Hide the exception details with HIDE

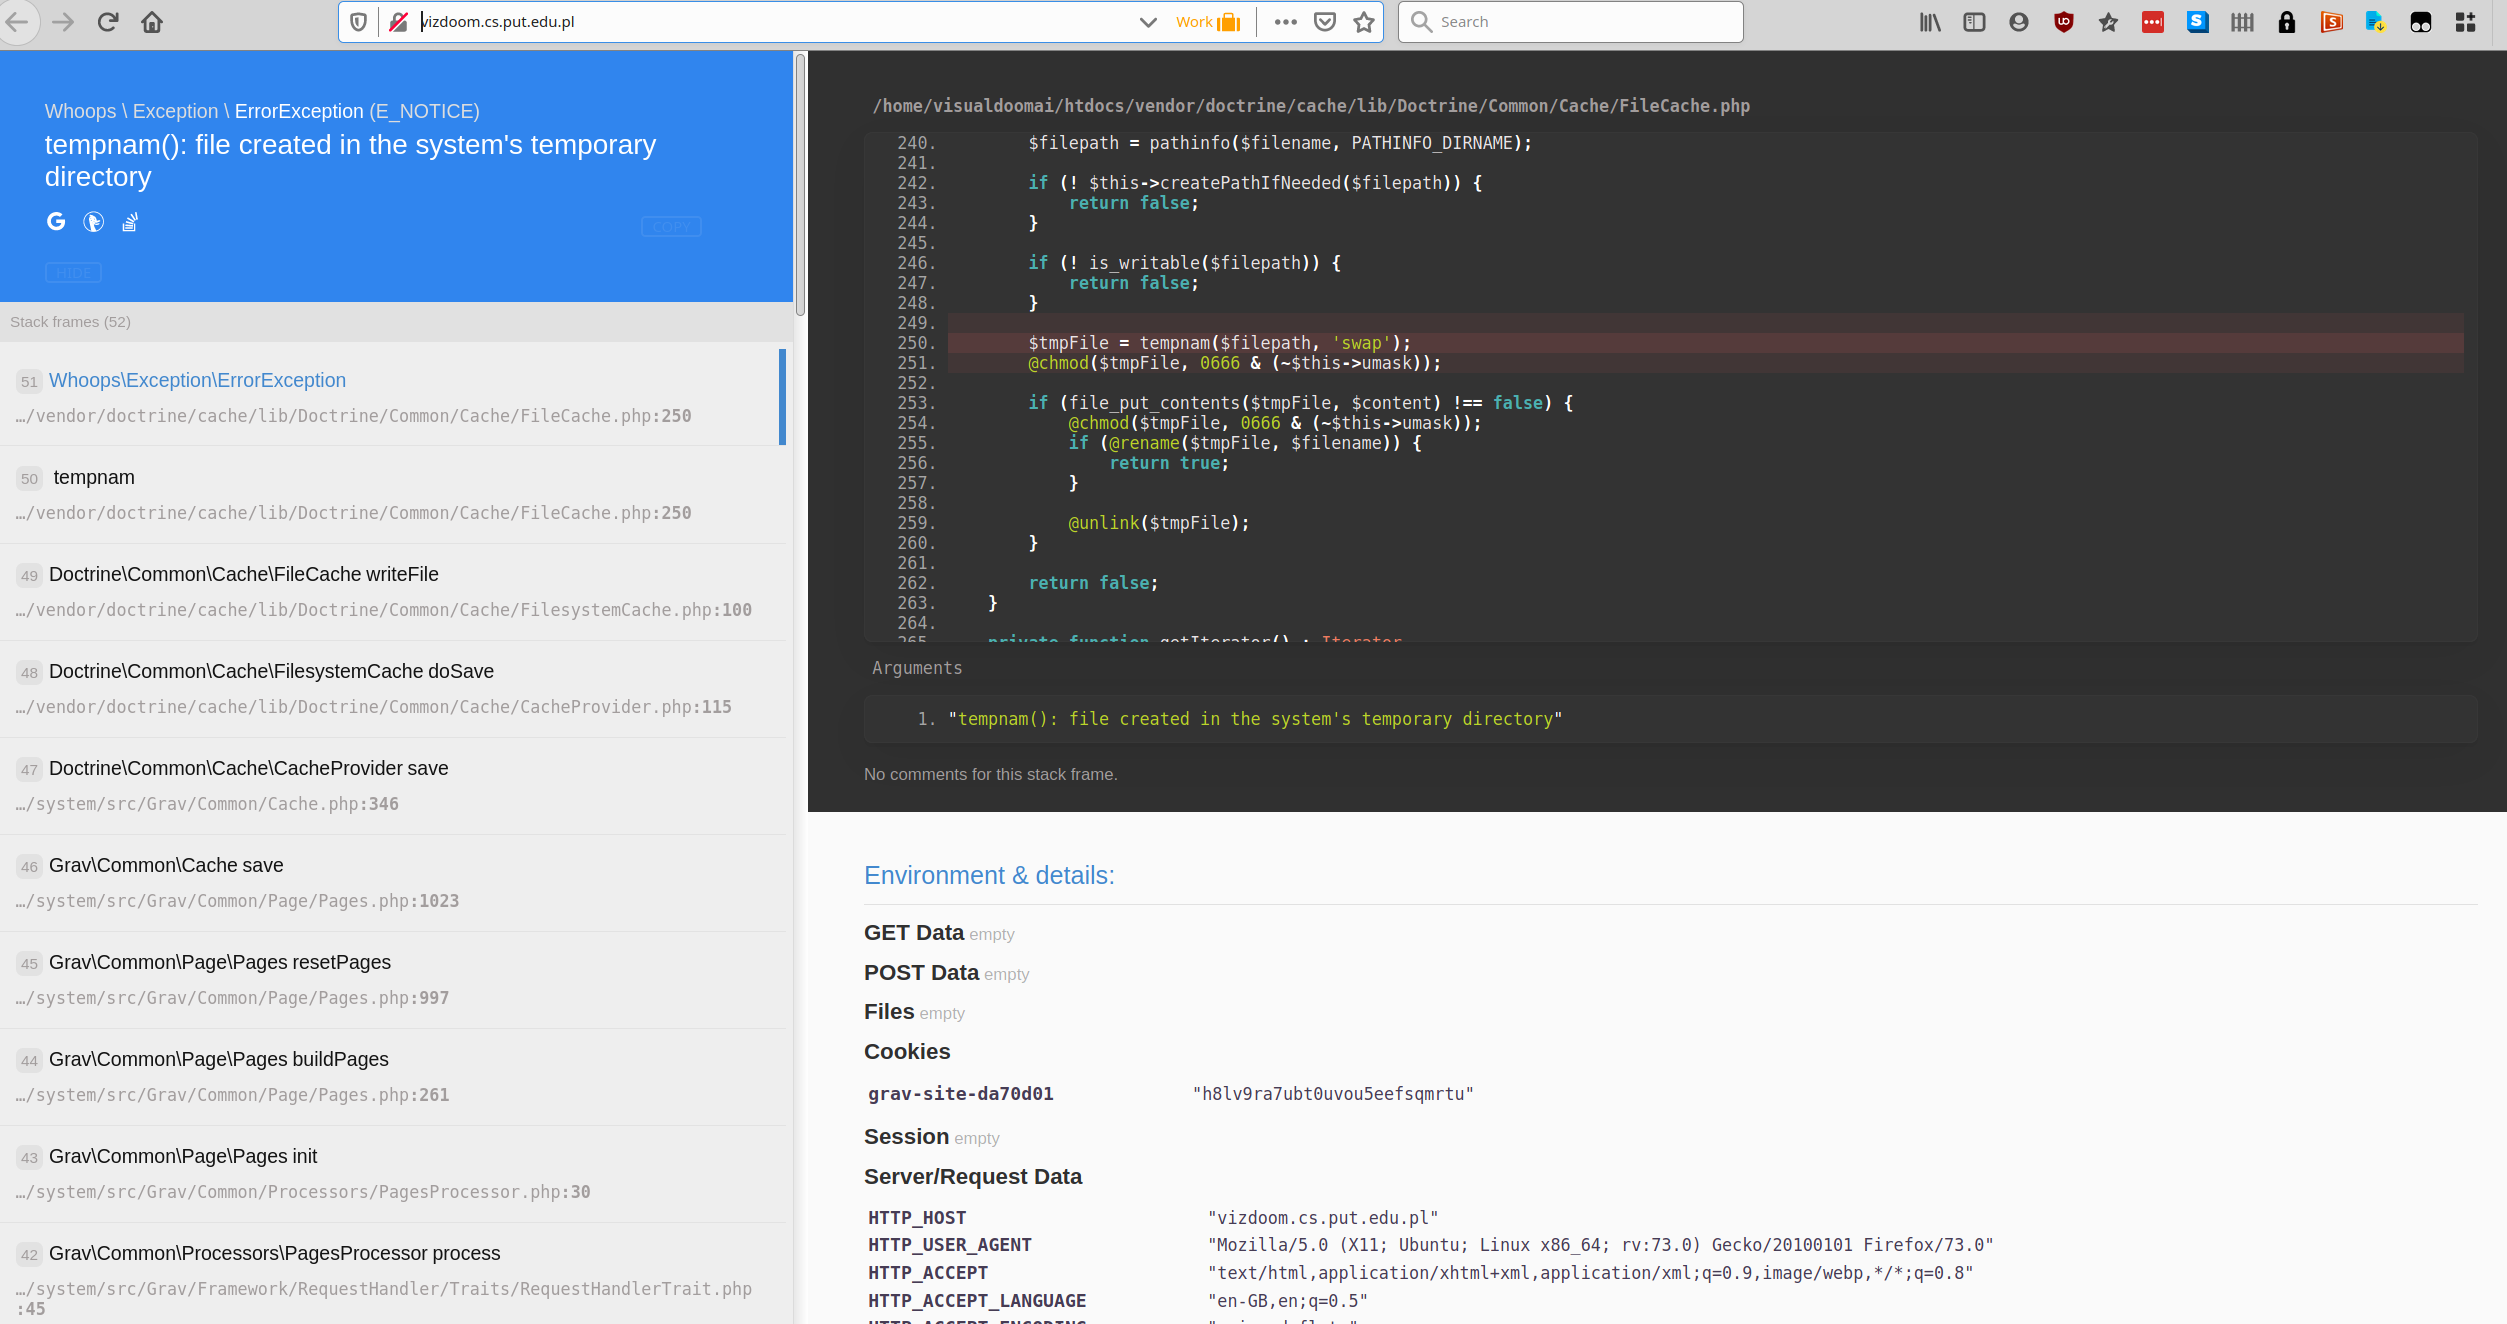(x=73, y=272)
